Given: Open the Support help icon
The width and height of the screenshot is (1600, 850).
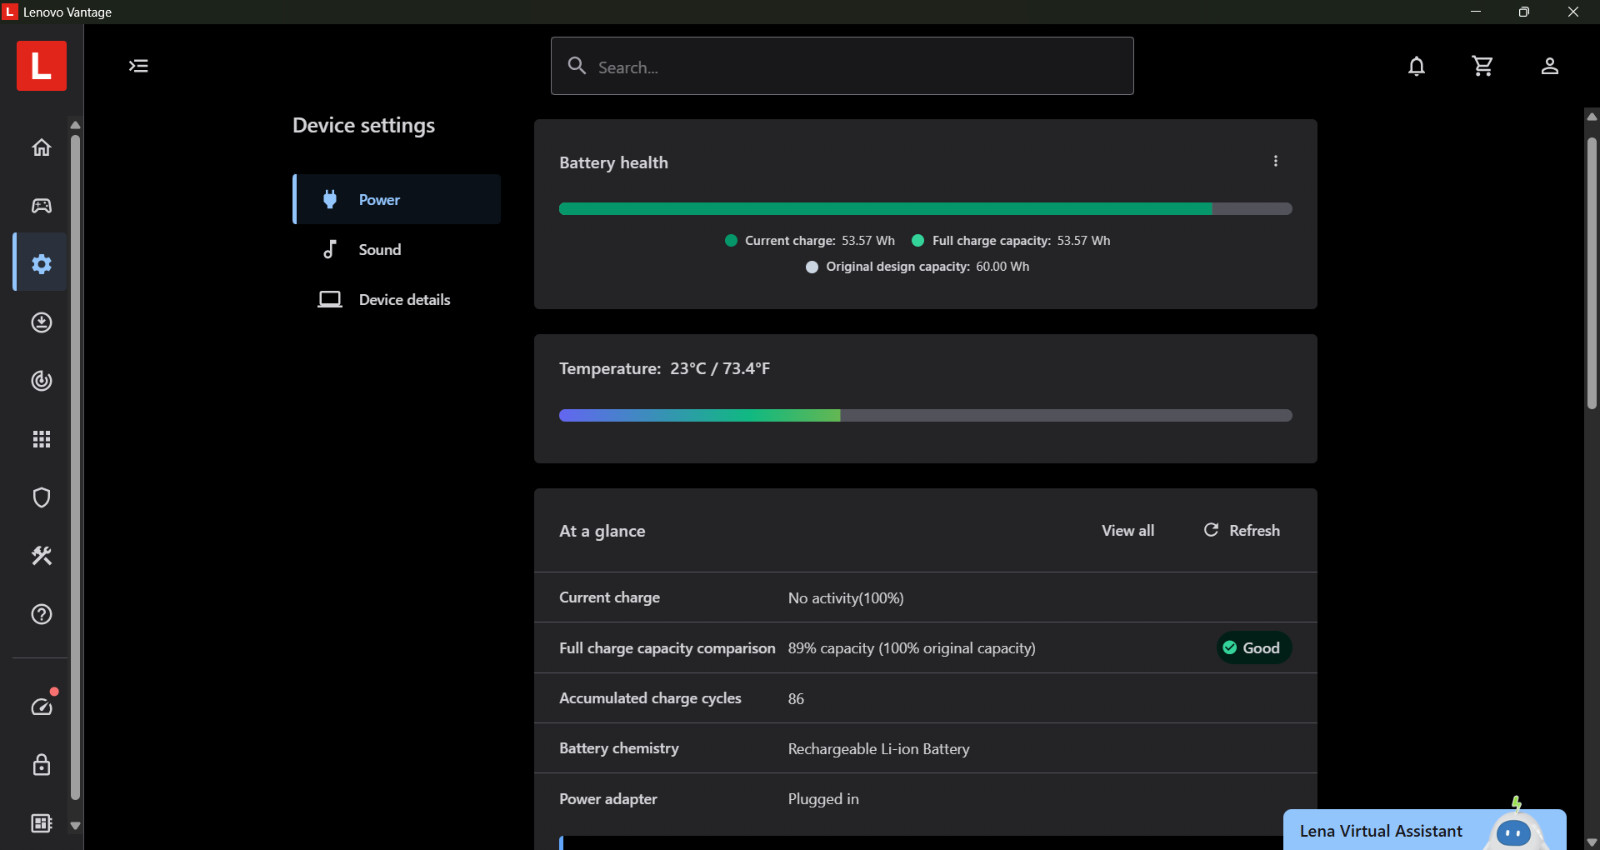Looking at the screenshot, I should [41, 614].
